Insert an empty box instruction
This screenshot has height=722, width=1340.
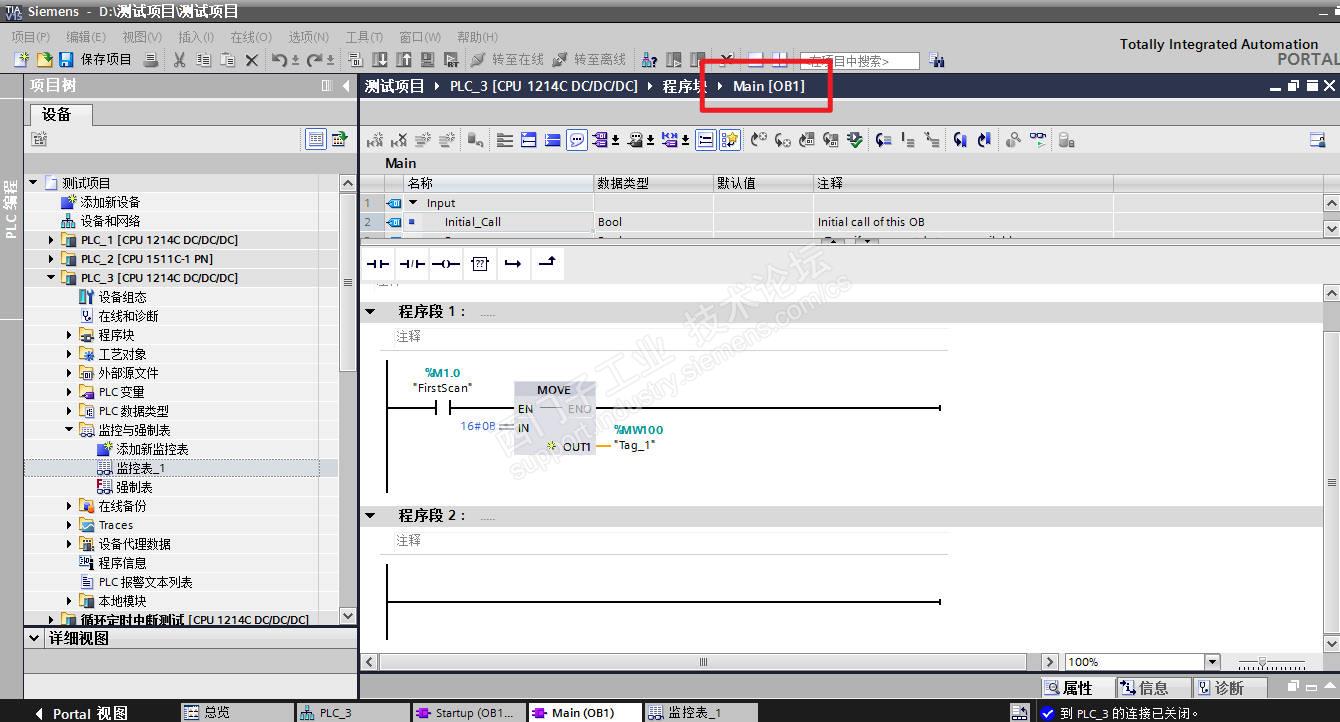480,264
